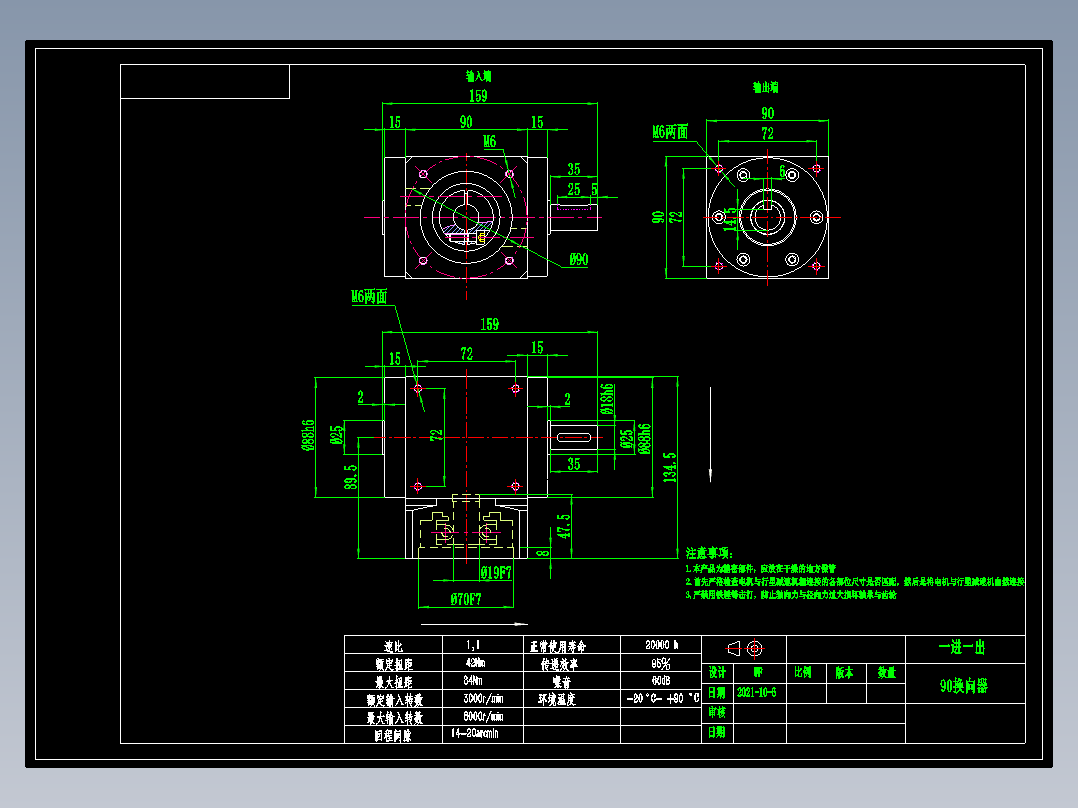Click the center crosshair of the input shaft
The width and height of the screenshot is (1078, 808).
pyautogui.click(x=466, y=217)
